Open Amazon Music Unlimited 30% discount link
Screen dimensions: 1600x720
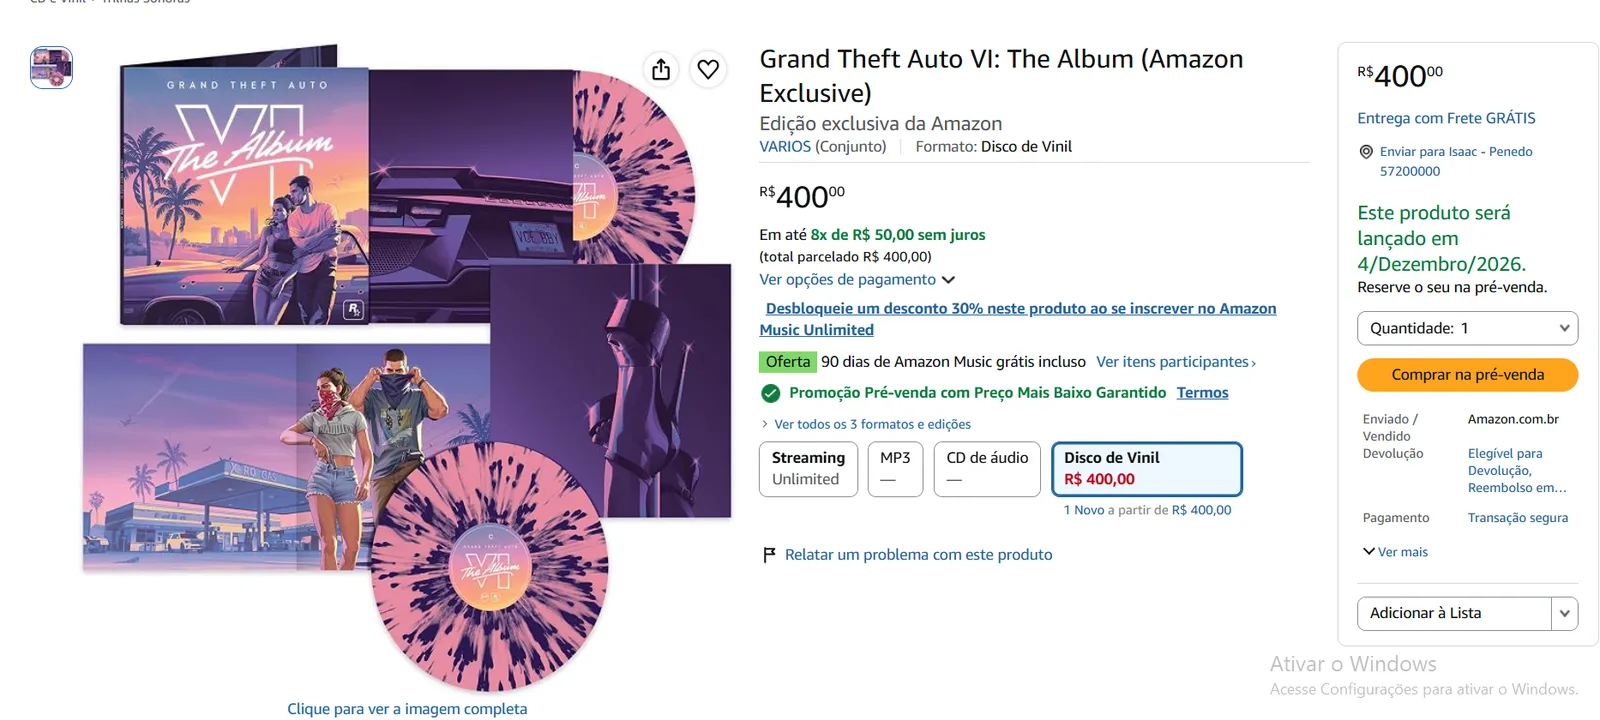click(x=1018, y=319)
